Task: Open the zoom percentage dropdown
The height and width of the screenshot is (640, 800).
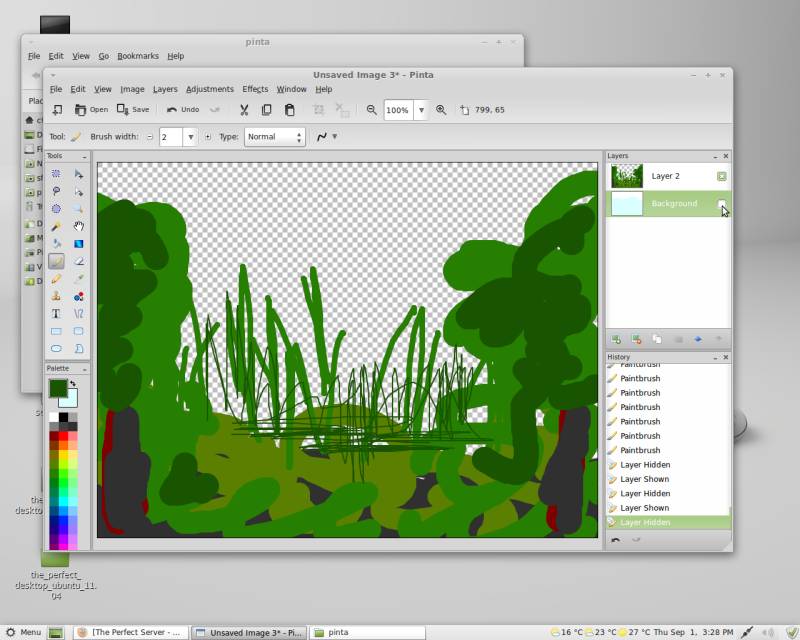Action: (x=421, y=110)
